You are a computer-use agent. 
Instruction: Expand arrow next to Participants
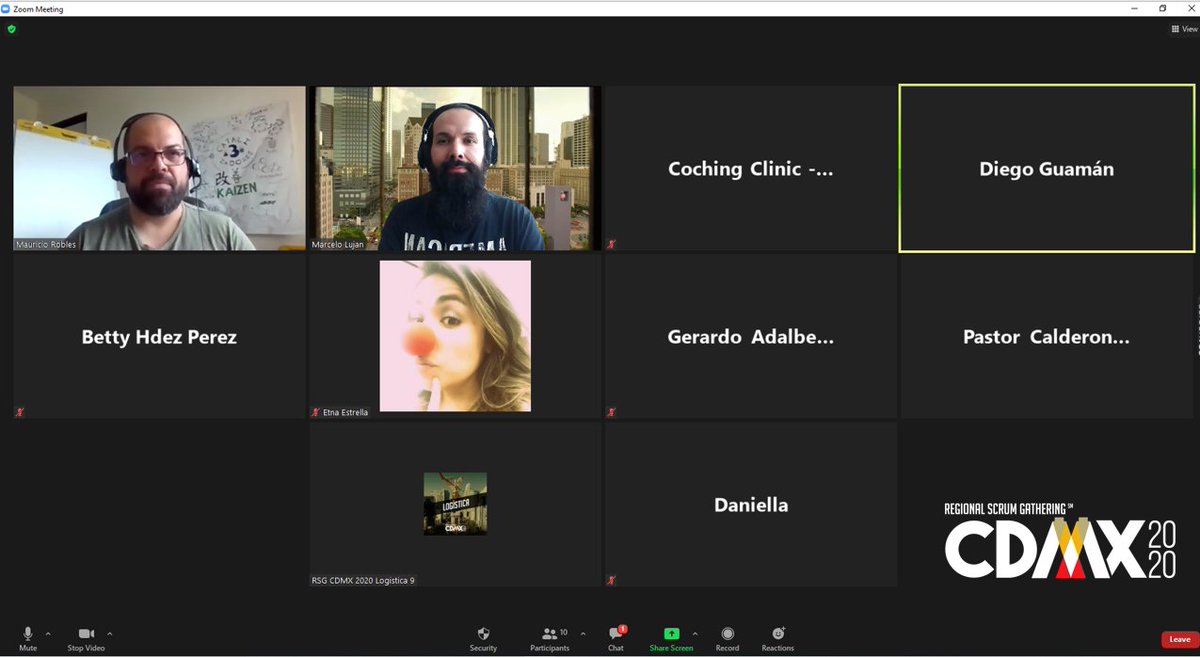[x=583, y=634]
